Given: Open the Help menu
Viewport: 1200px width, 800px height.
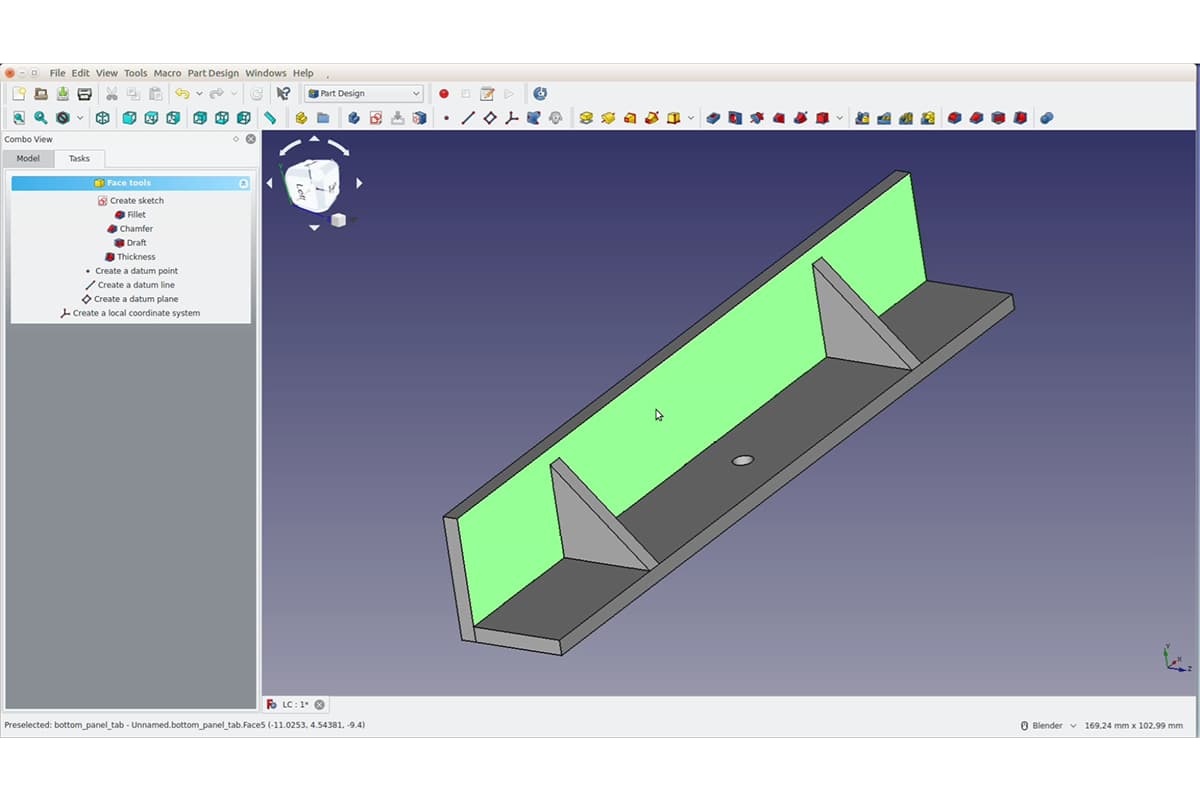Looking at the screenshot, I should 303,73.
